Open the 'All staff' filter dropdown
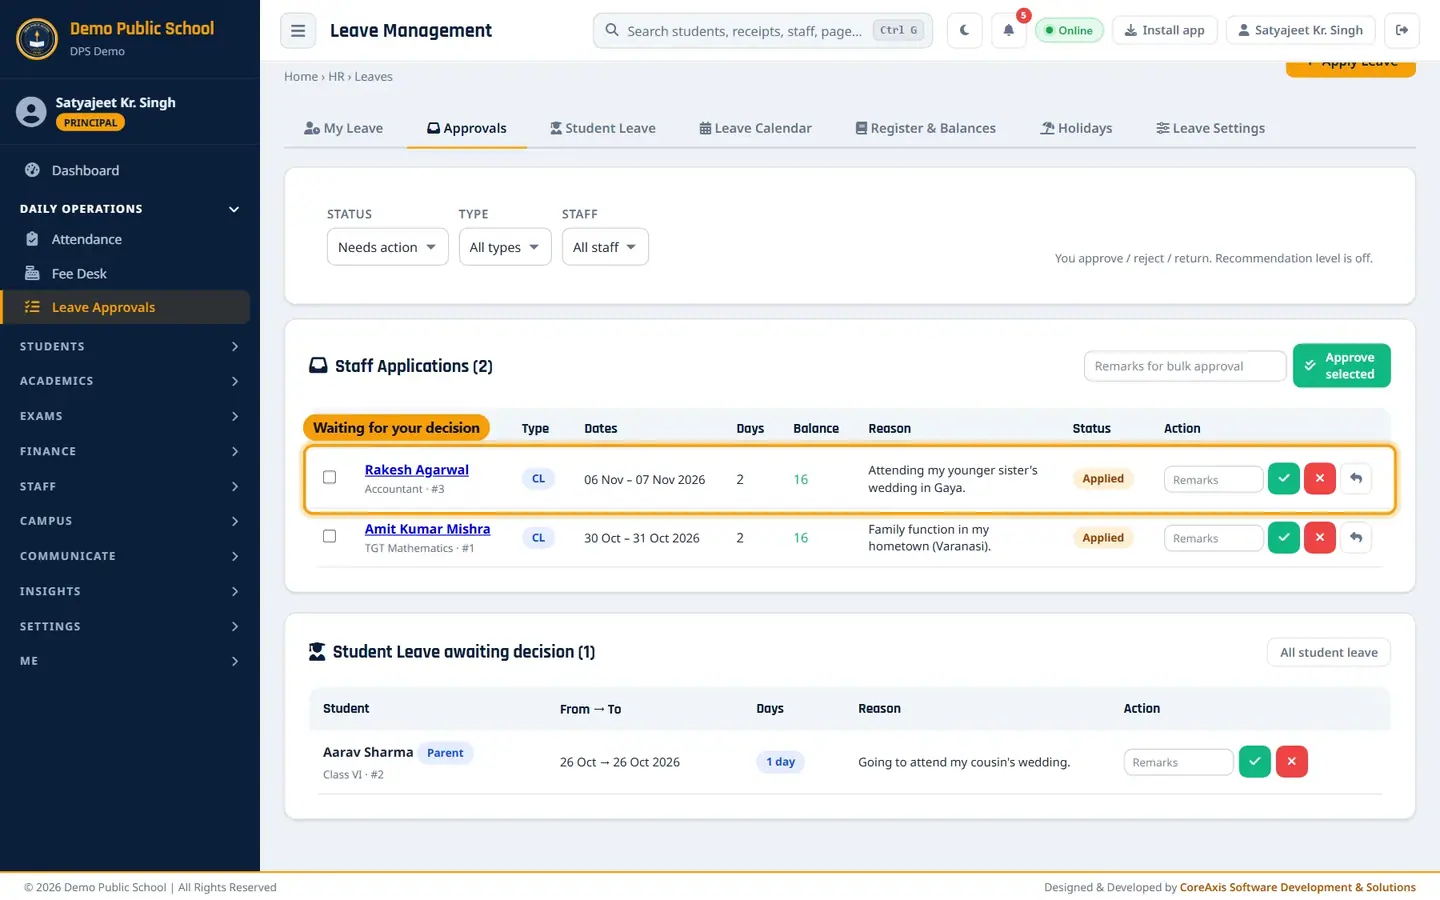This screenshot has width=1440, height=900. [x=605, y=247]
